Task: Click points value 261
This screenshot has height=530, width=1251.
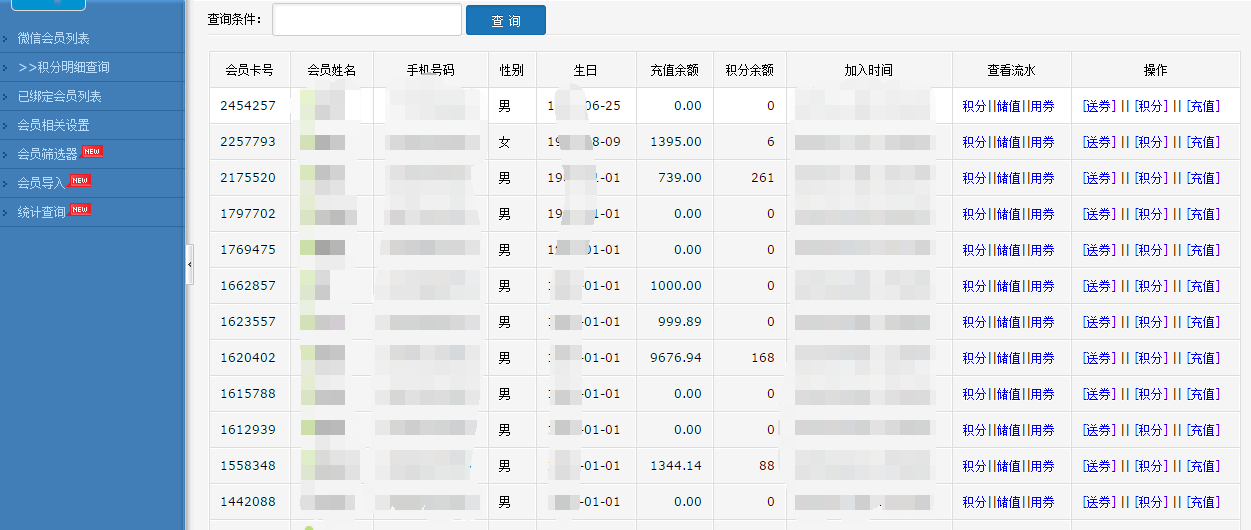Action: click(763, 178)
